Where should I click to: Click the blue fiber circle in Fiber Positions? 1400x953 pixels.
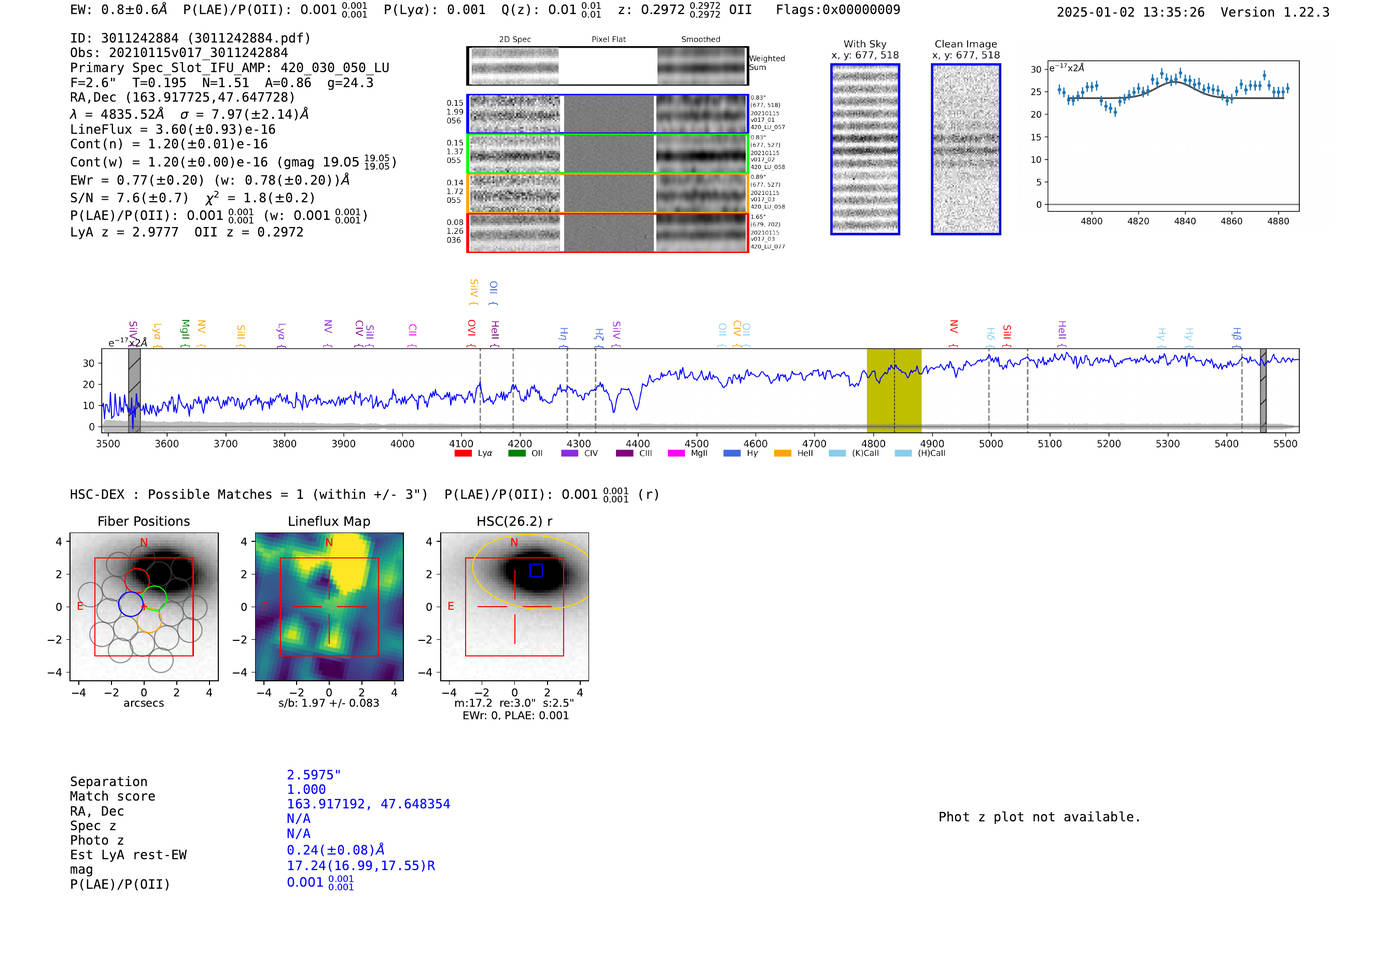tap(131, 604)
